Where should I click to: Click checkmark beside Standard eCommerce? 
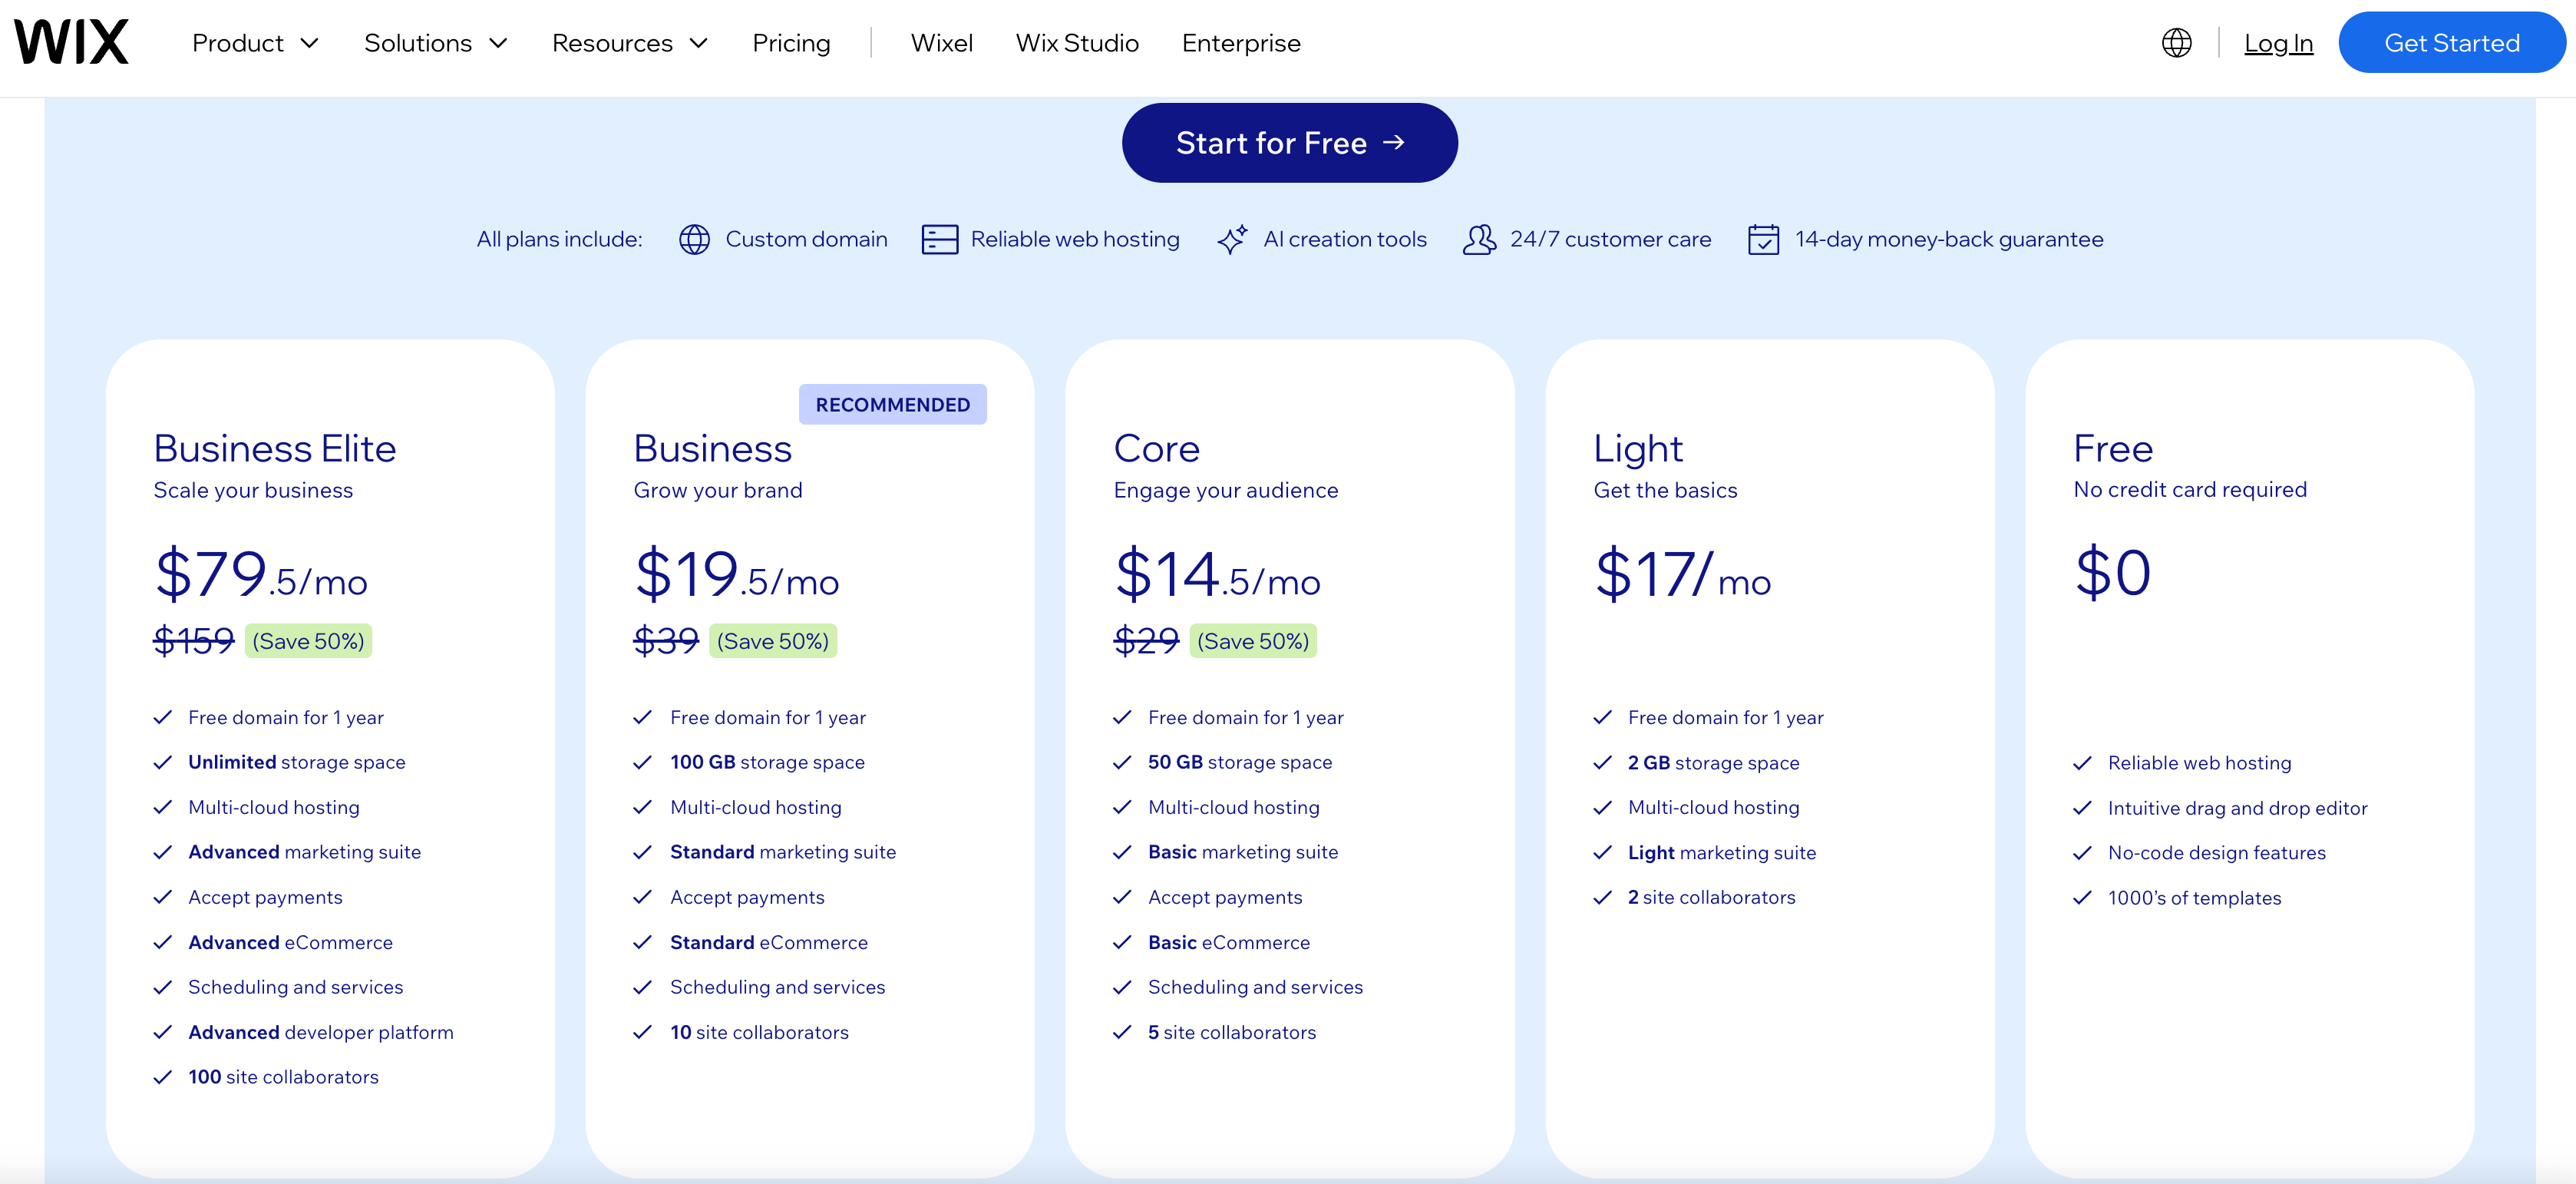(642, 943)
